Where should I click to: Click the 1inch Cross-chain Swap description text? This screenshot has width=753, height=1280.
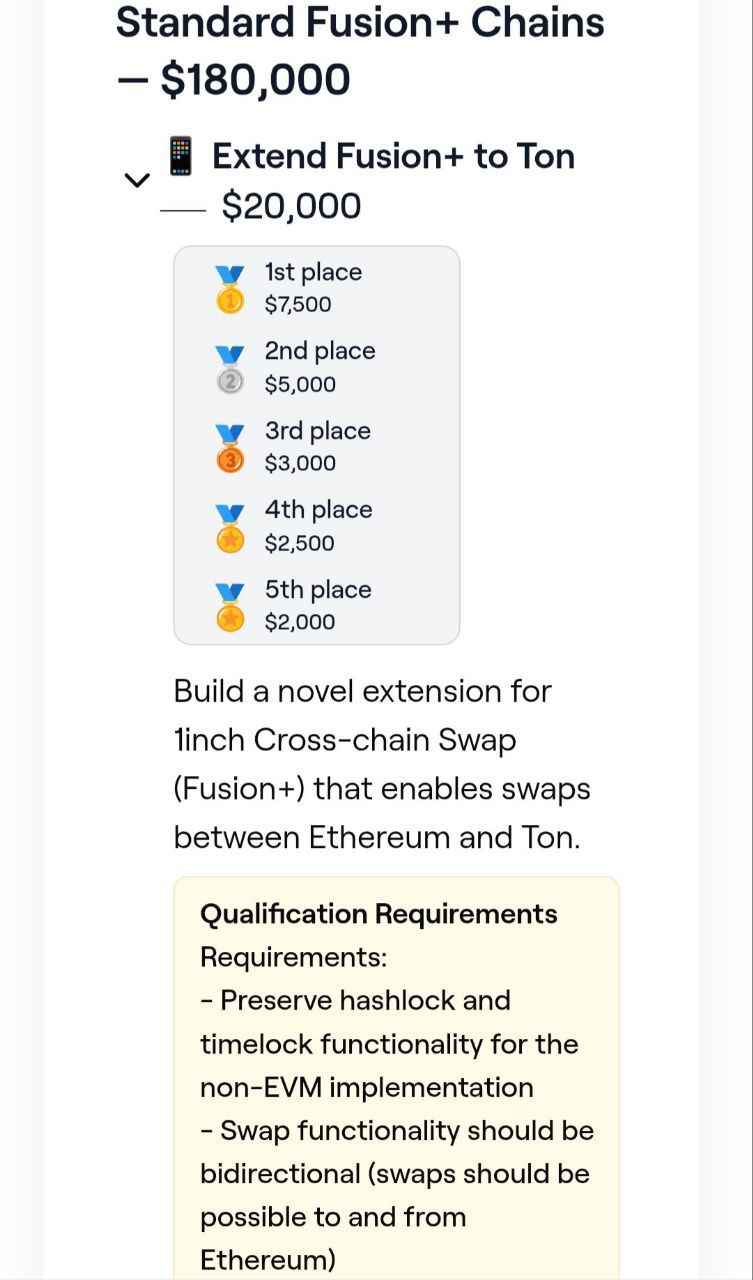click(345, 740)
